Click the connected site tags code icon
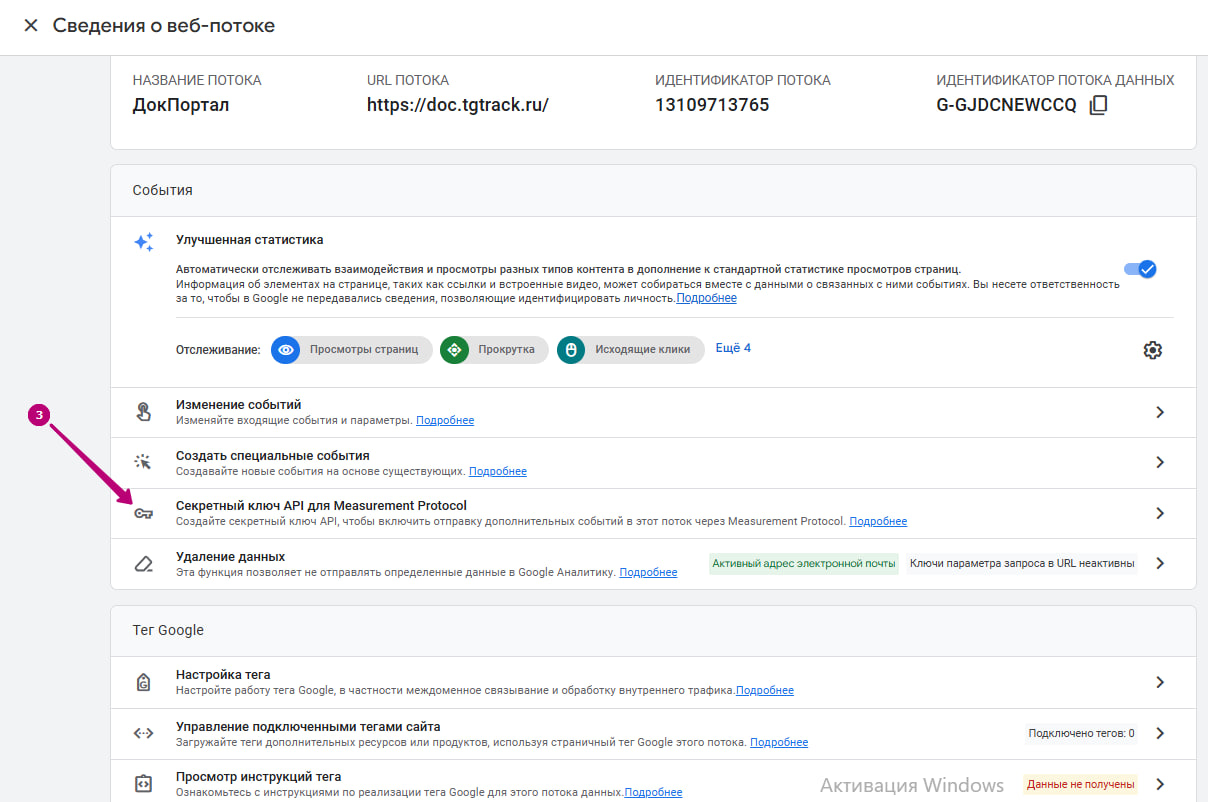The height and width of the screenshot is (802, 1208). click(x=144, y=733)
